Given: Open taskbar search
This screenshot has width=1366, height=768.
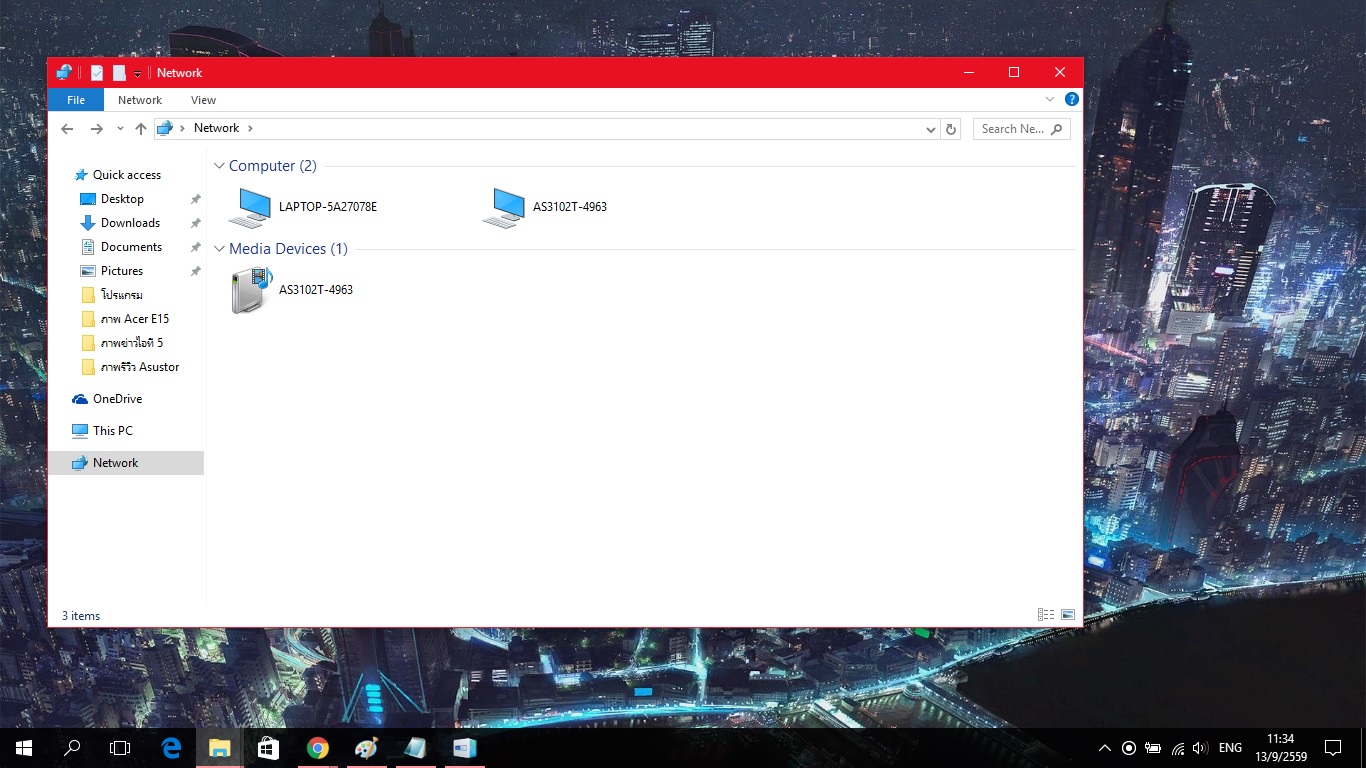Looking at the screenshot, I should tap(72, 748).
